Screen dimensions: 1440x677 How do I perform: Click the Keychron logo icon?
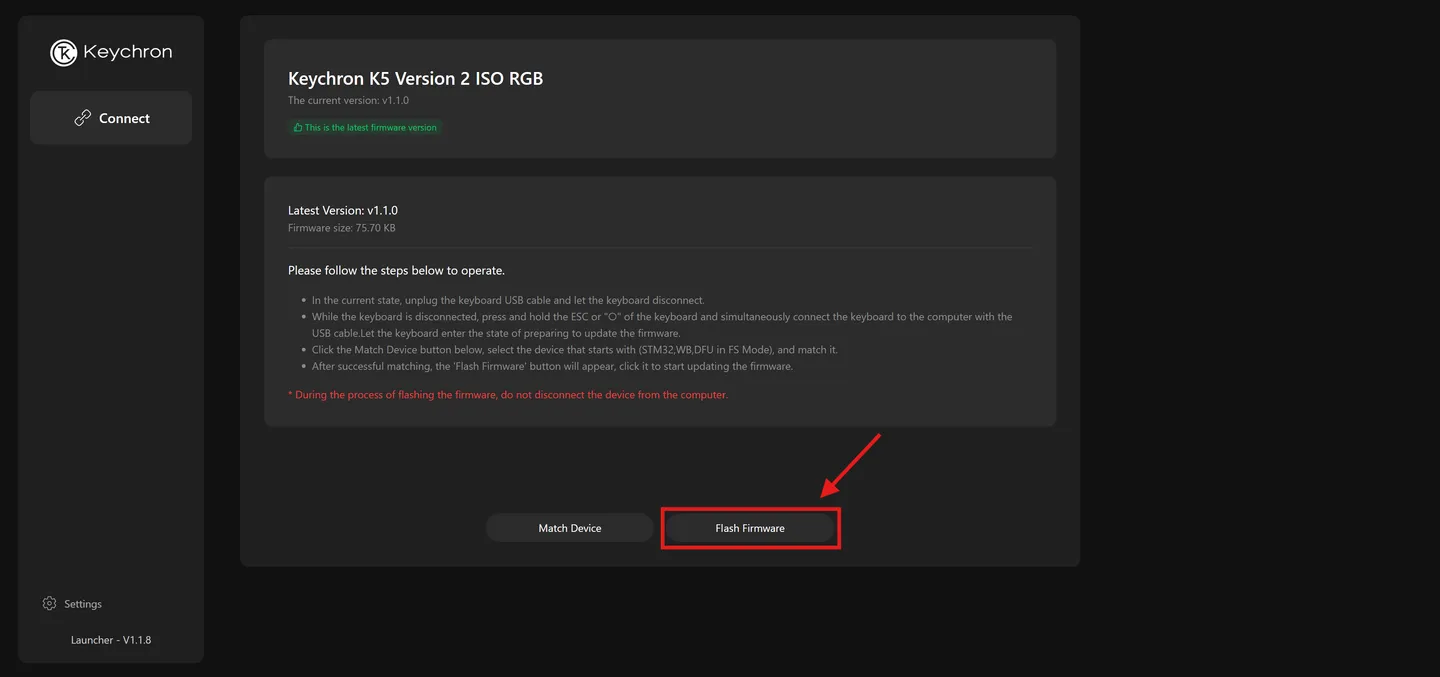pos(64,53)
